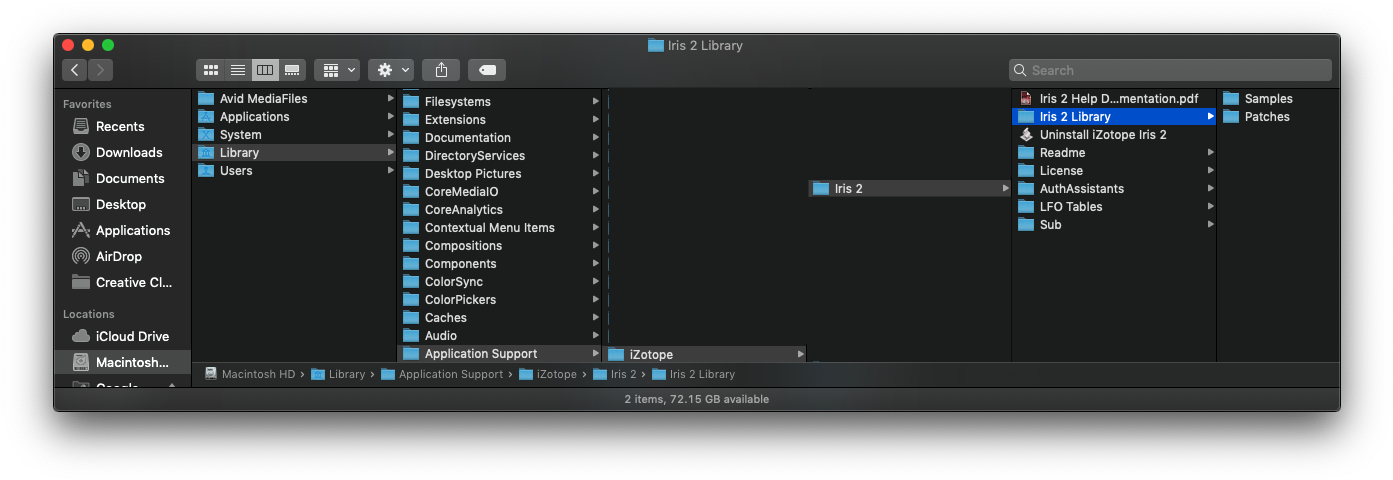Select Macintosh HD in sidebar Locations
1393x480 pixels.
pyautogui.click(x=121, y=362)
